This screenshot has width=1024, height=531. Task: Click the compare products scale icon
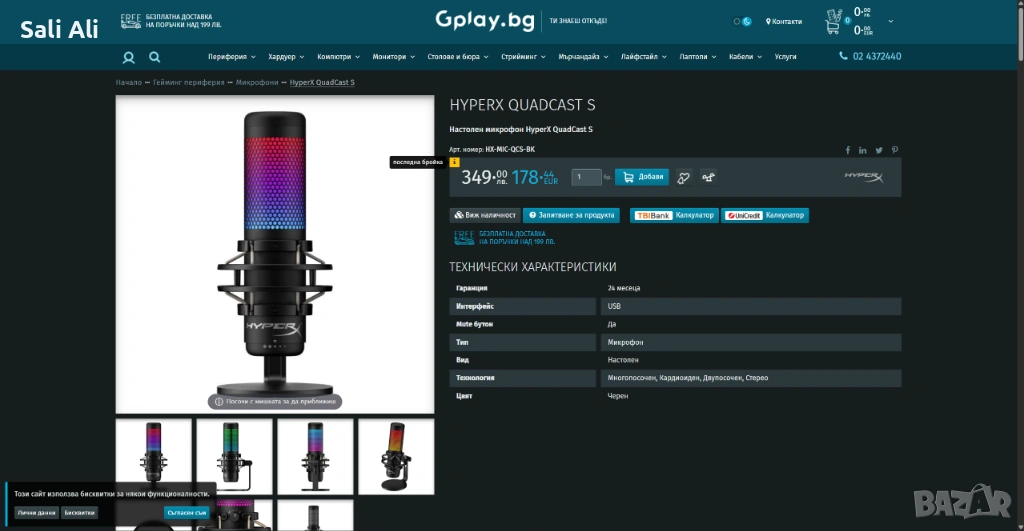pos(709,178)
